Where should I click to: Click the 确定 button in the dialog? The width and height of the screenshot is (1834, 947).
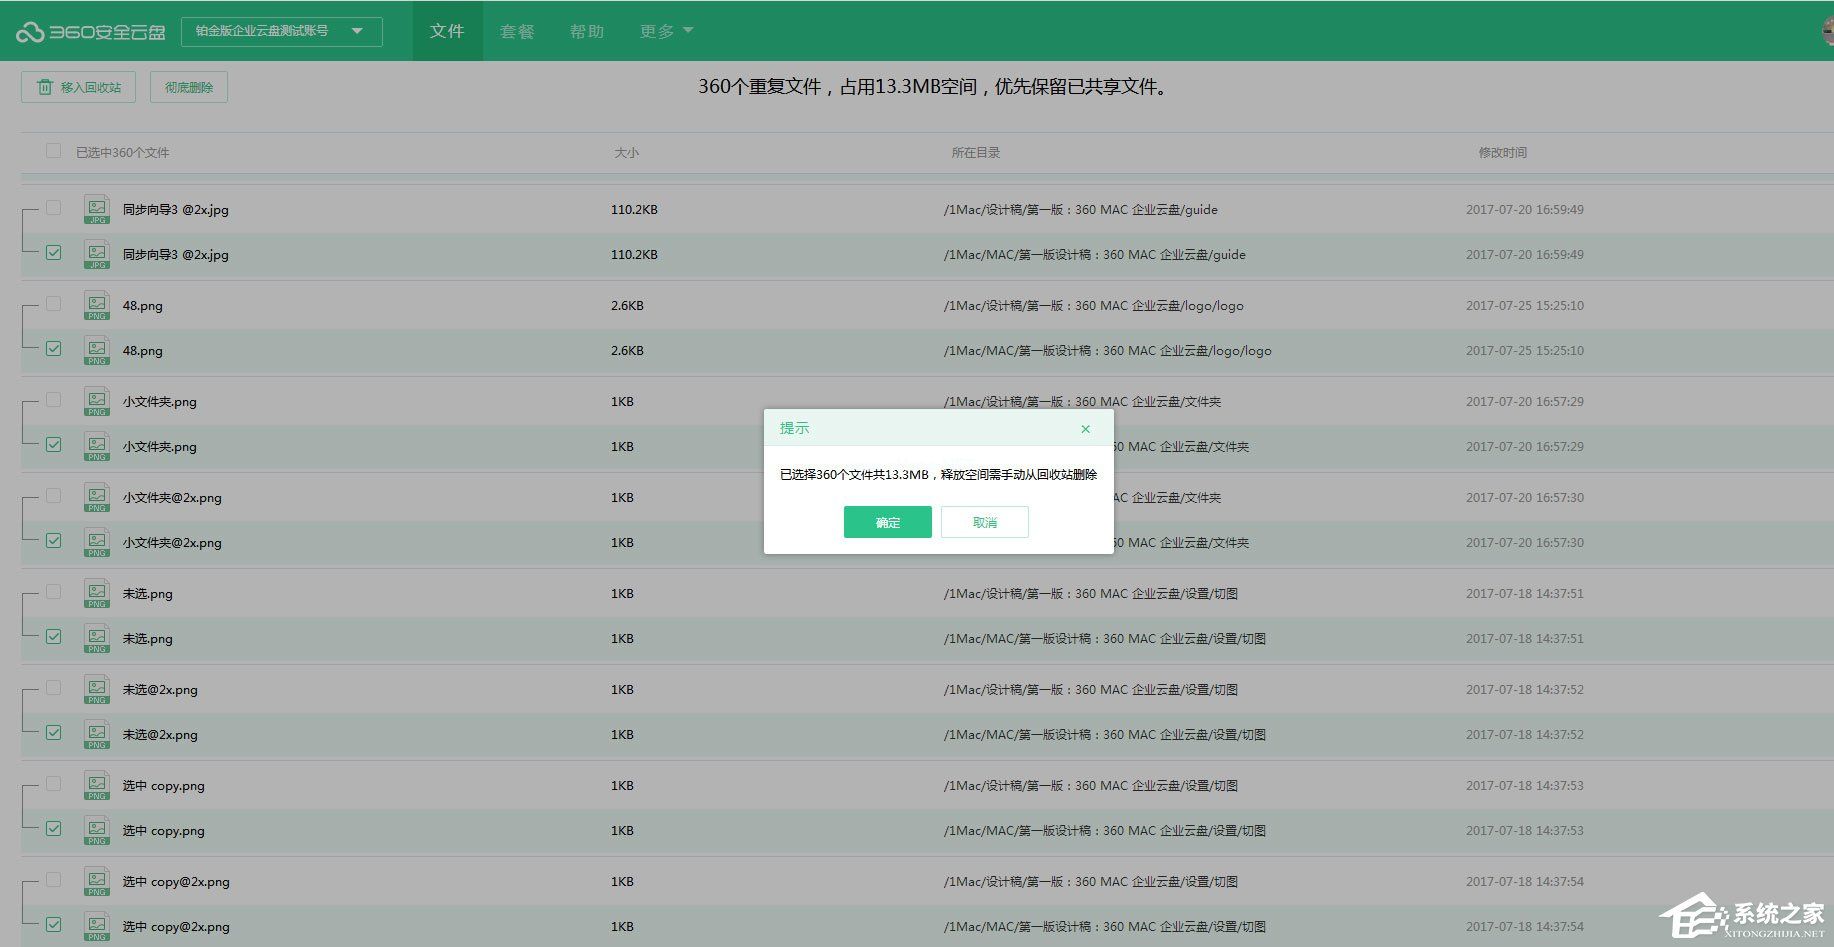887,522
